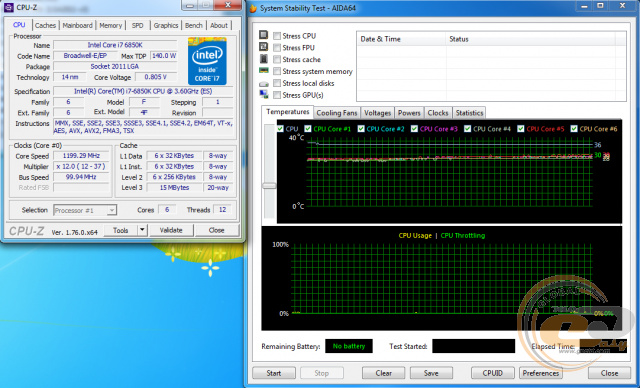Click the Multiplier value x 12.0 (12 - 37)
640x388 pixels.
point(81,166)
